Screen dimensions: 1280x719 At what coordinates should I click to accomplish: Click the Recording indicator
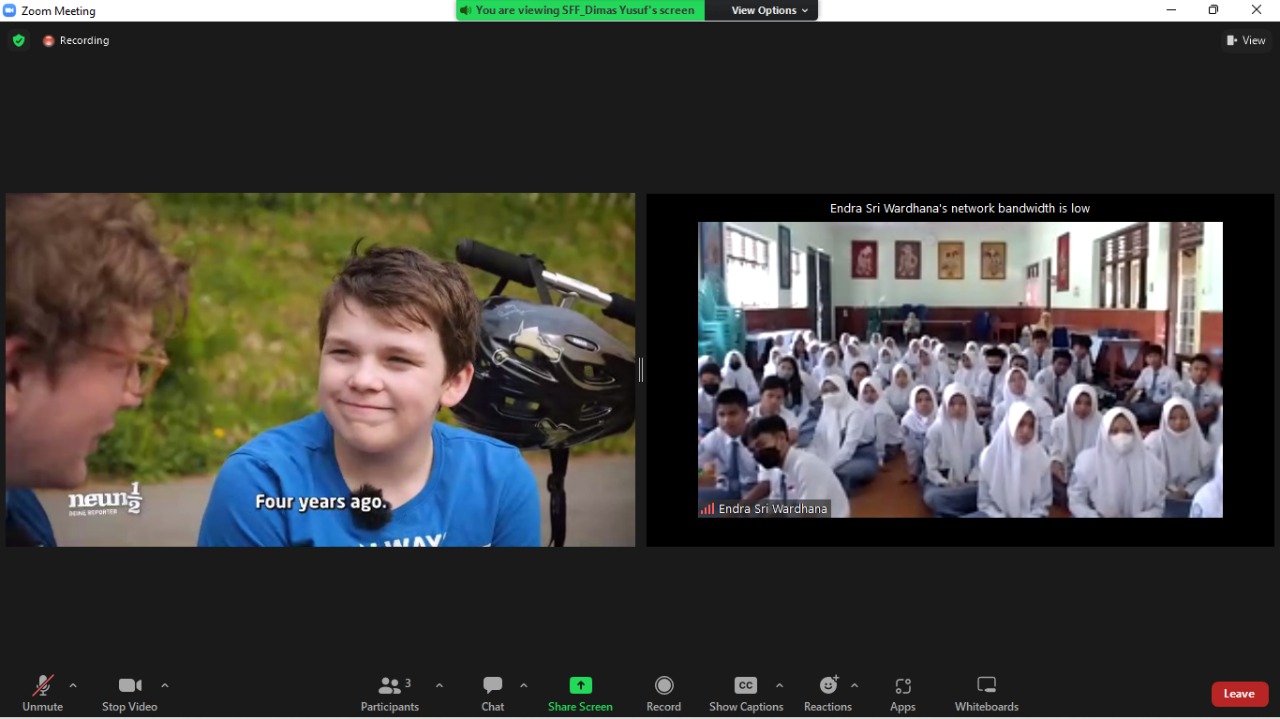pos(76,40)
